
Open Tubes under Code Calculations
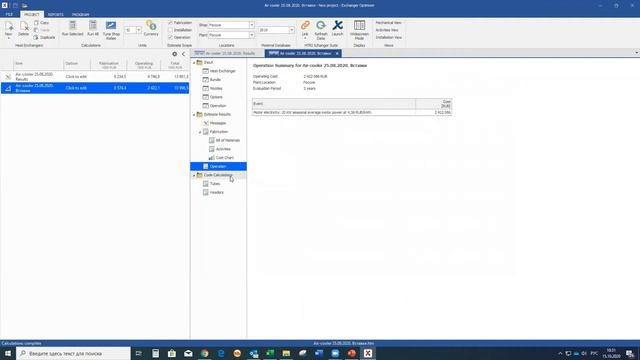pyautogui.click(x=215, y=184)
